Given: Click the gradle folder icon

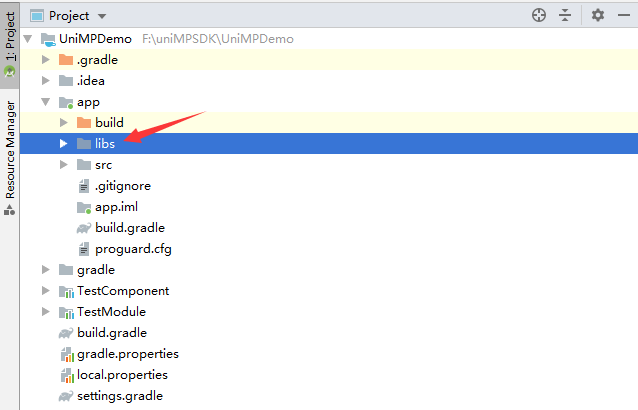Looking at the screenshot, I should tap(66, 270).
